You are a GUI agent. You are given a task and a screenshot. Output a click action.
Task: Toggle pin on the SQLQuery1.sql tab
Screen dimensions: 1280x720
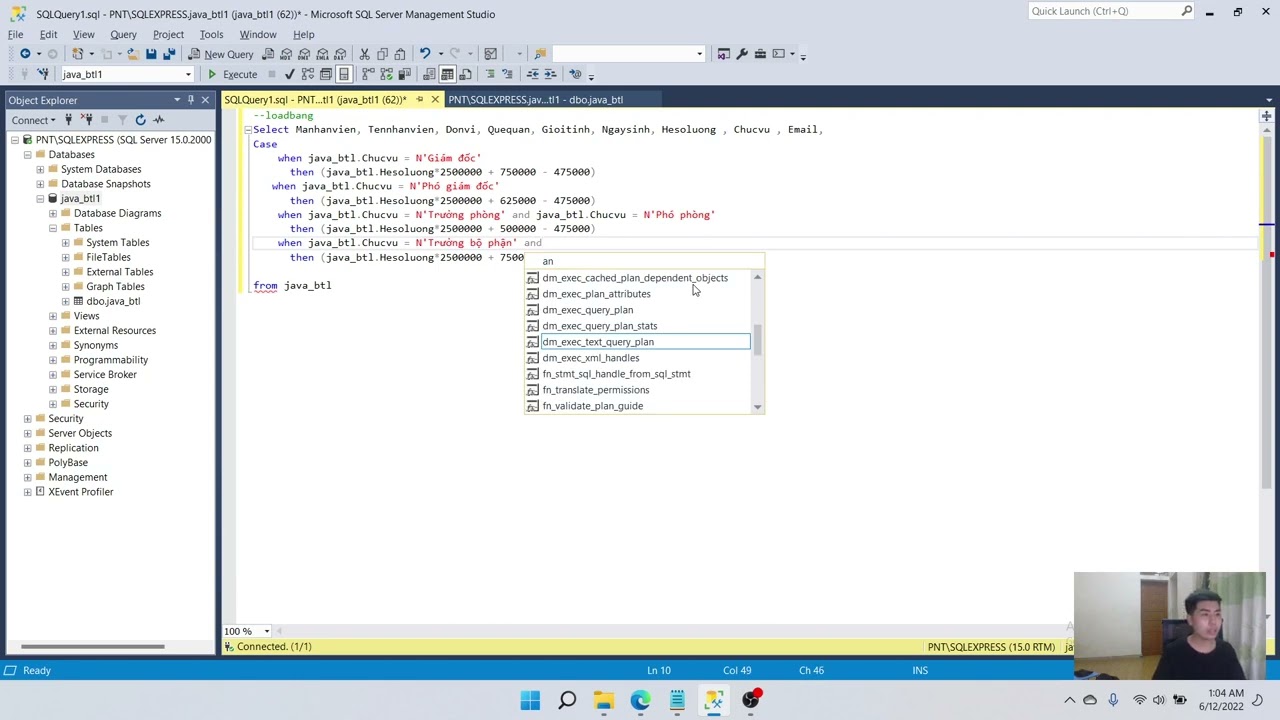click(420, 100)
